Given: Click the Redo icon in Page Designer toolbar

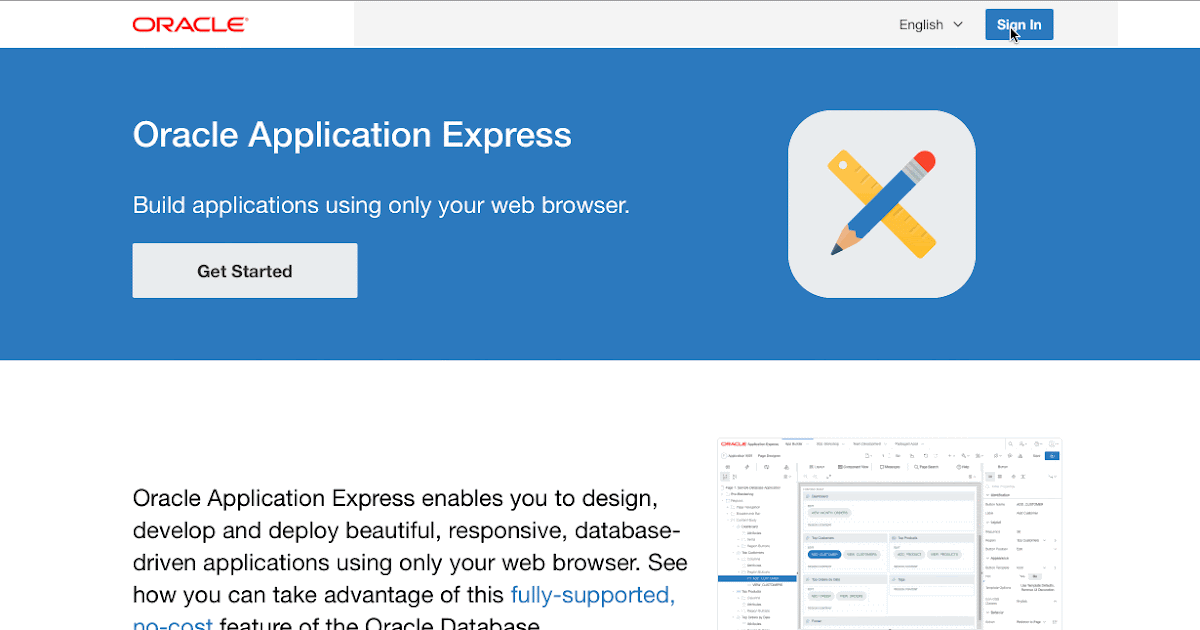Looking at the screenshot, I should click(x=936, y=455).
